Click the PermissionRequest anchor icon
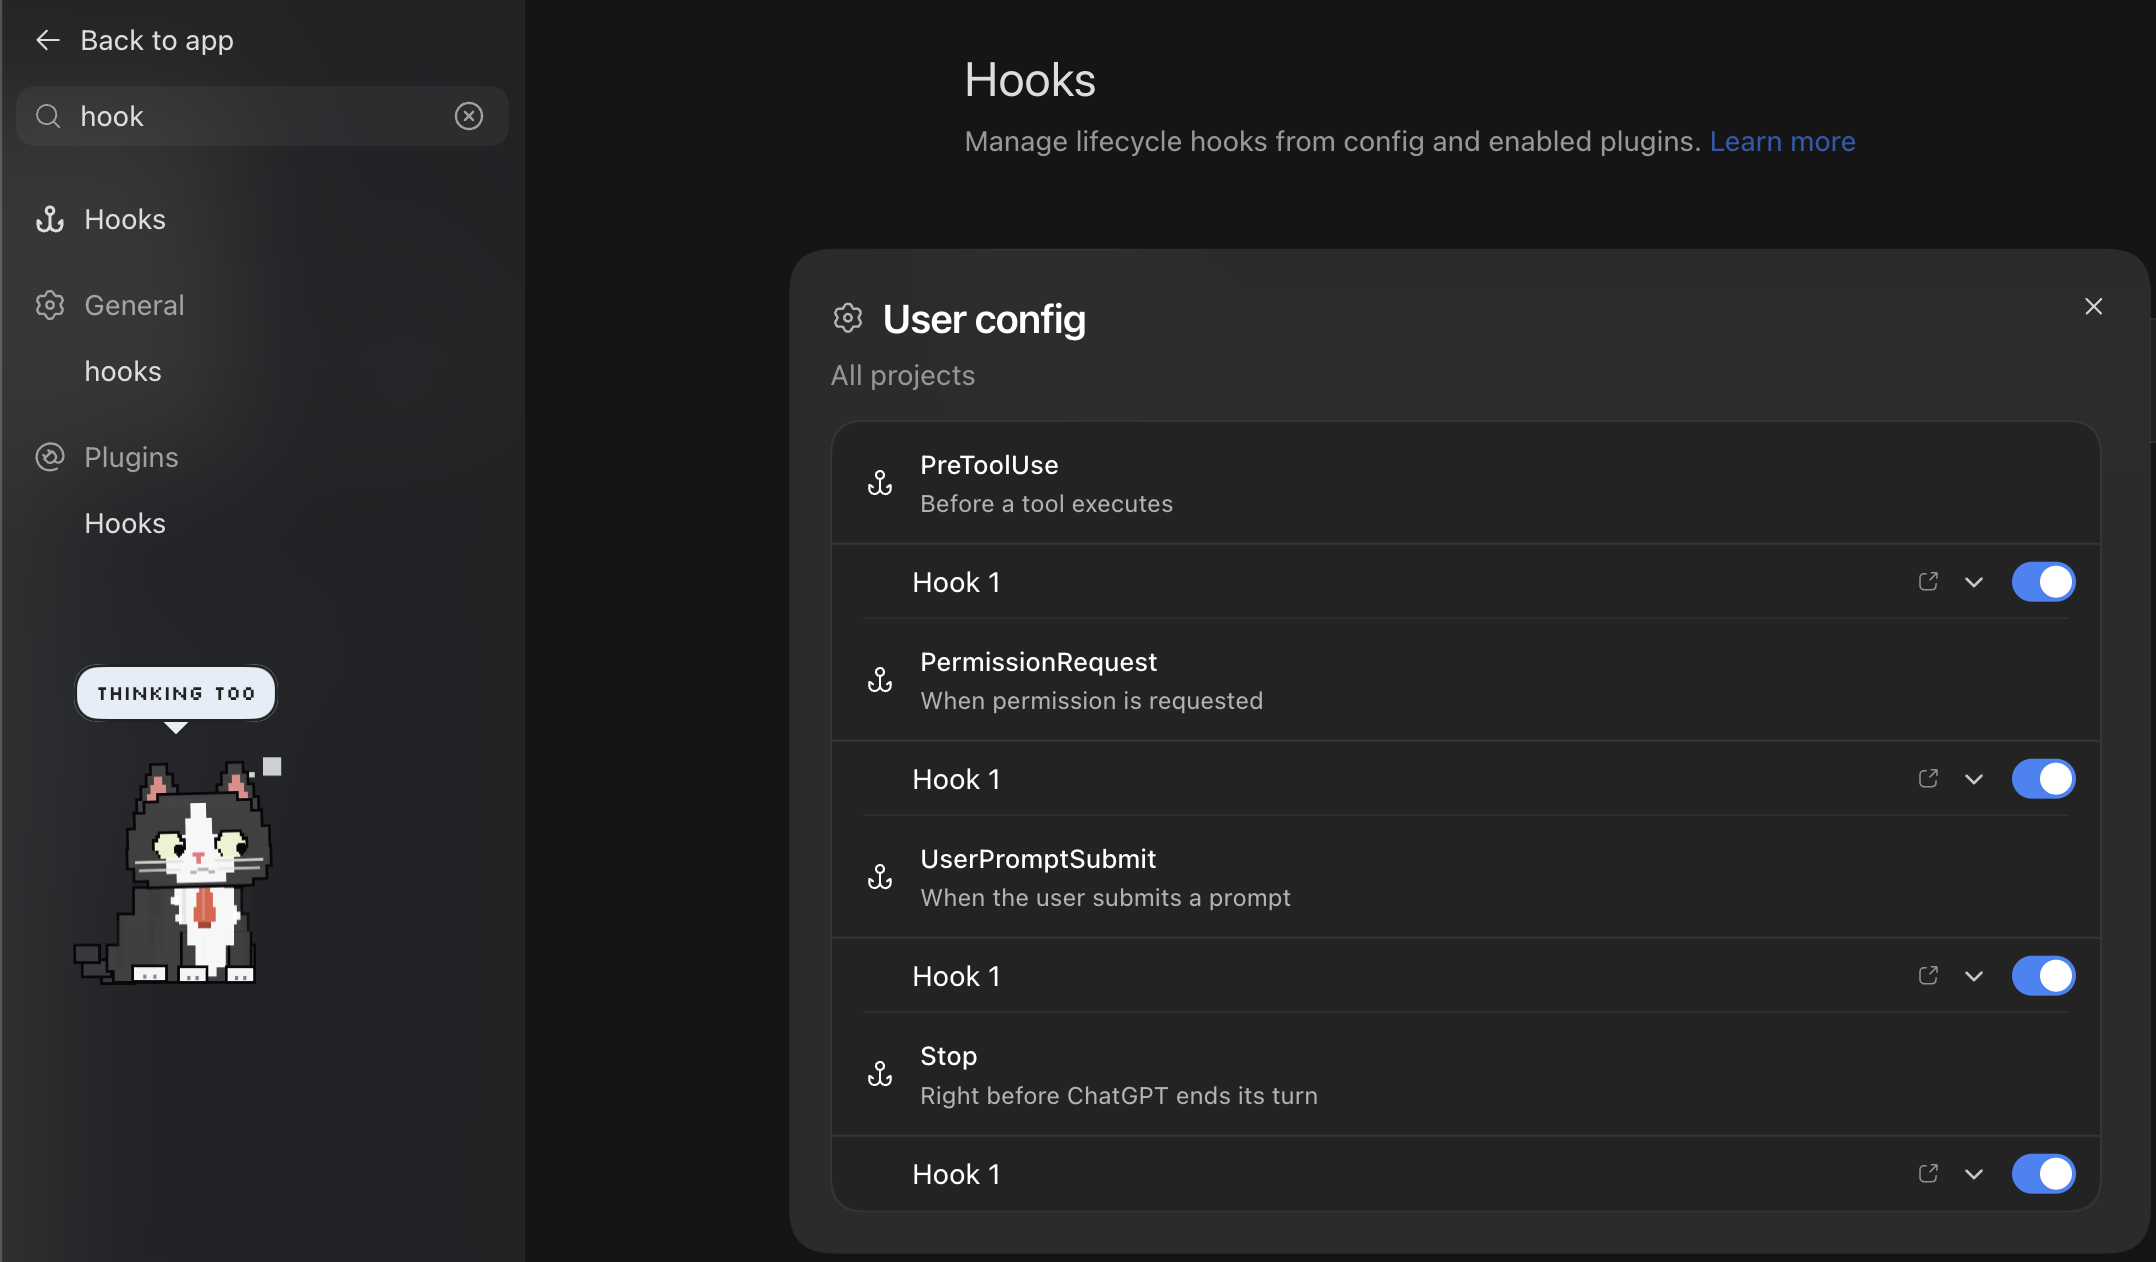The height and width of the screenshot is (1262, 2156). click(880, 681)
